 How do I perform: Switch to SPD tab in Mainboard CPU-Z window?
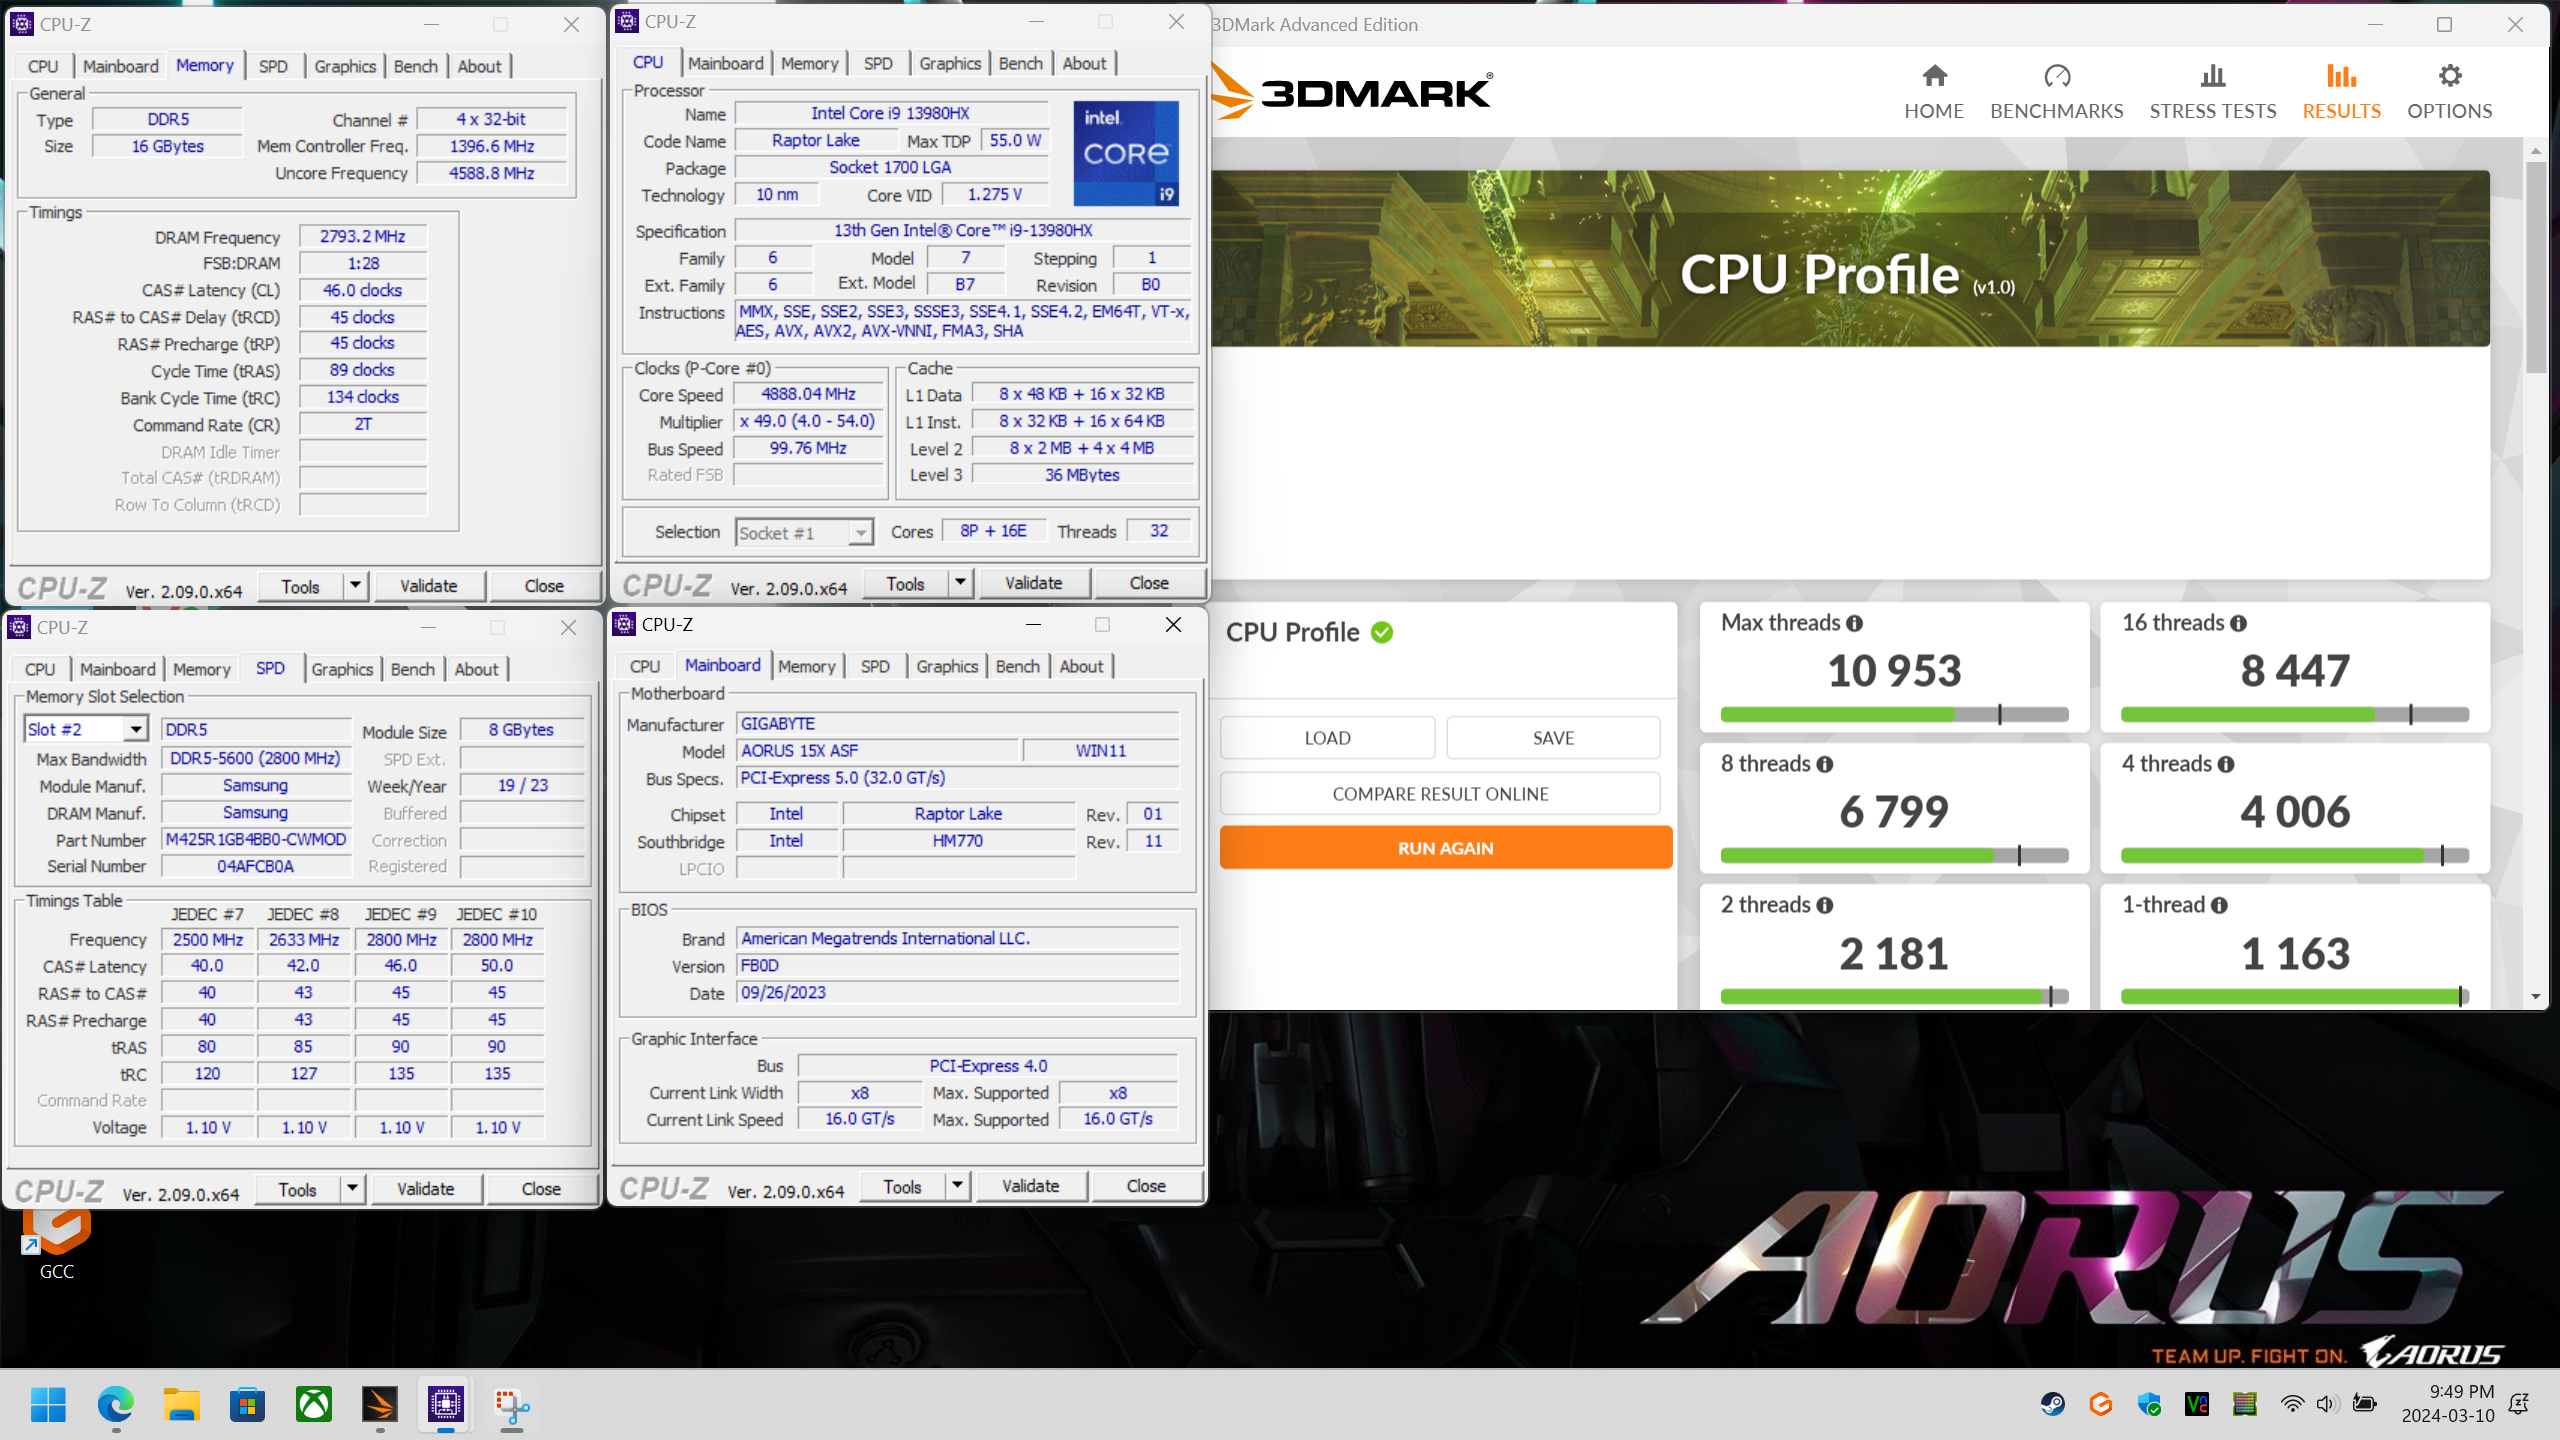pos(875,666)
